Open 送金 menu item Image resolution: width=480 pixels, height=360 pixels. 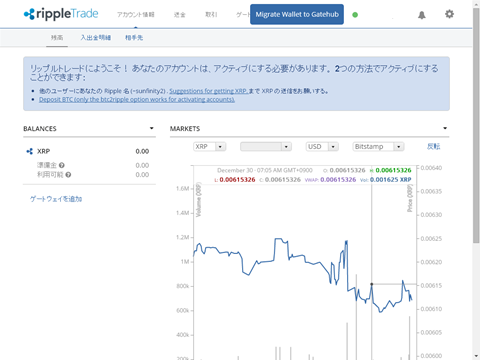point(179,15)
